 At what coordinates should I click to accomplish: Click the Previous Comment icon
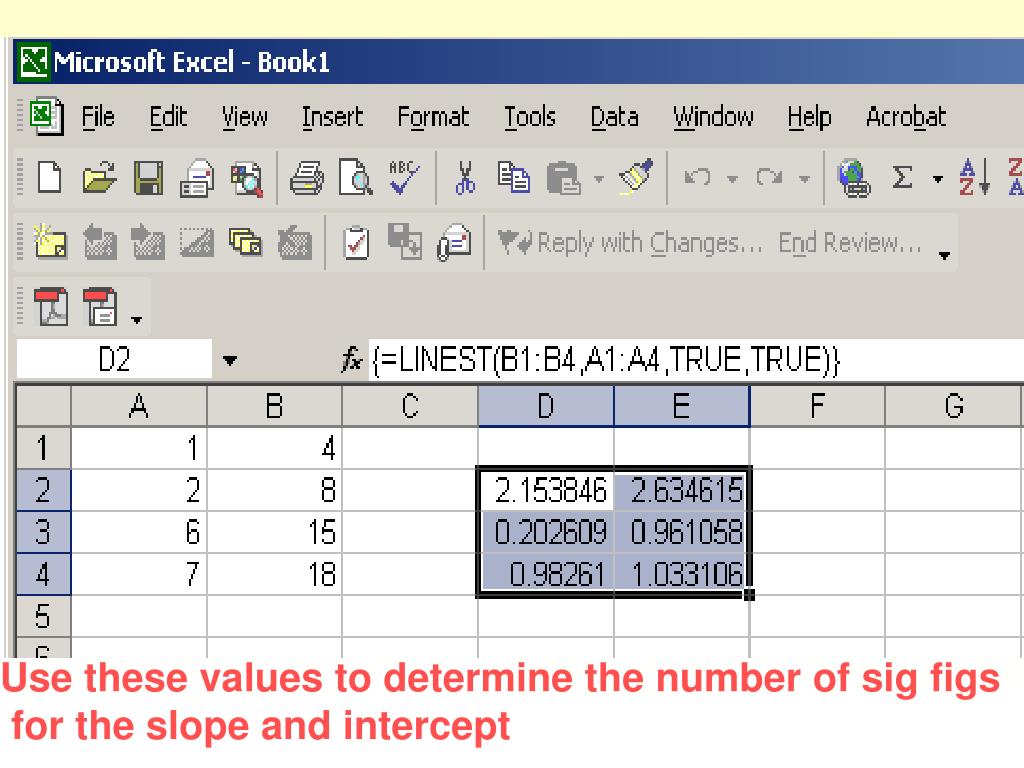click(100, 242)
